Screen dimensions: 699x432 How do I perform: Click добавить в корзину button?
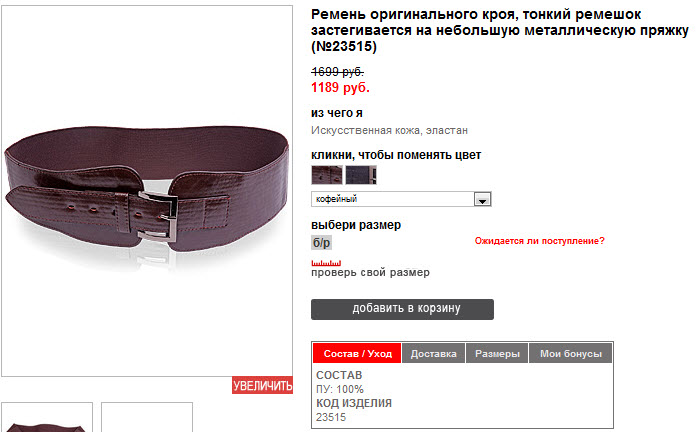coord(402,309)
